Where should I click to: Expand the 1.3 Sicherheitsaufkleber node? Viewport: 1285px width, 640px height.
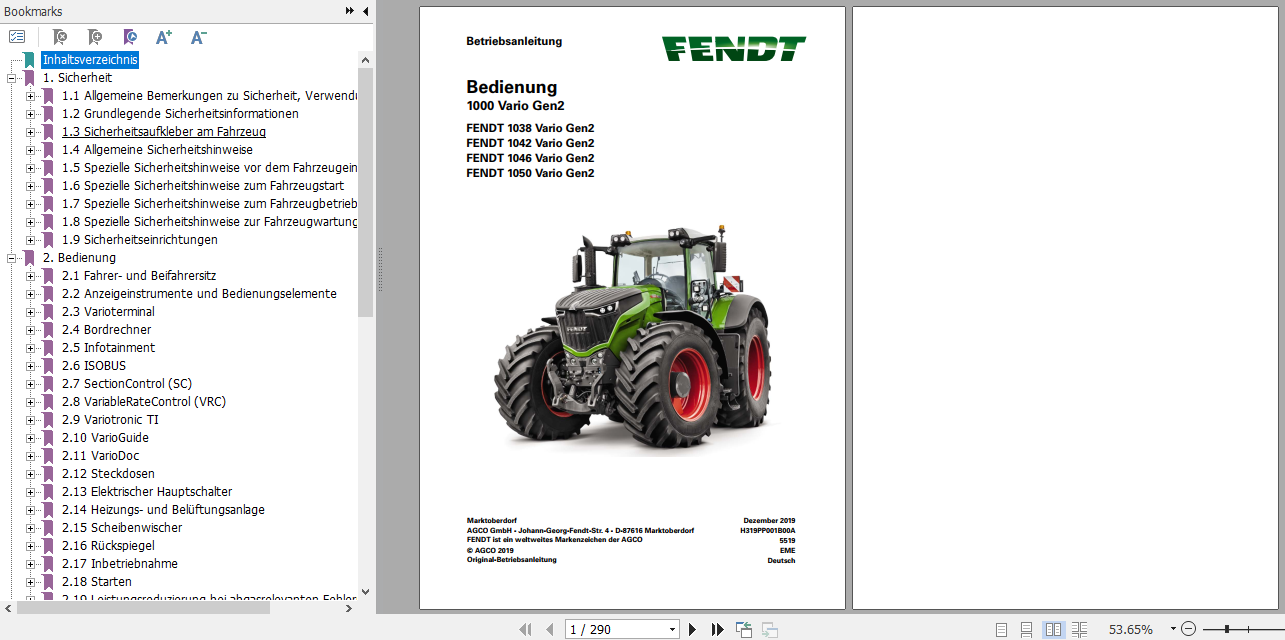click(30, 132)
